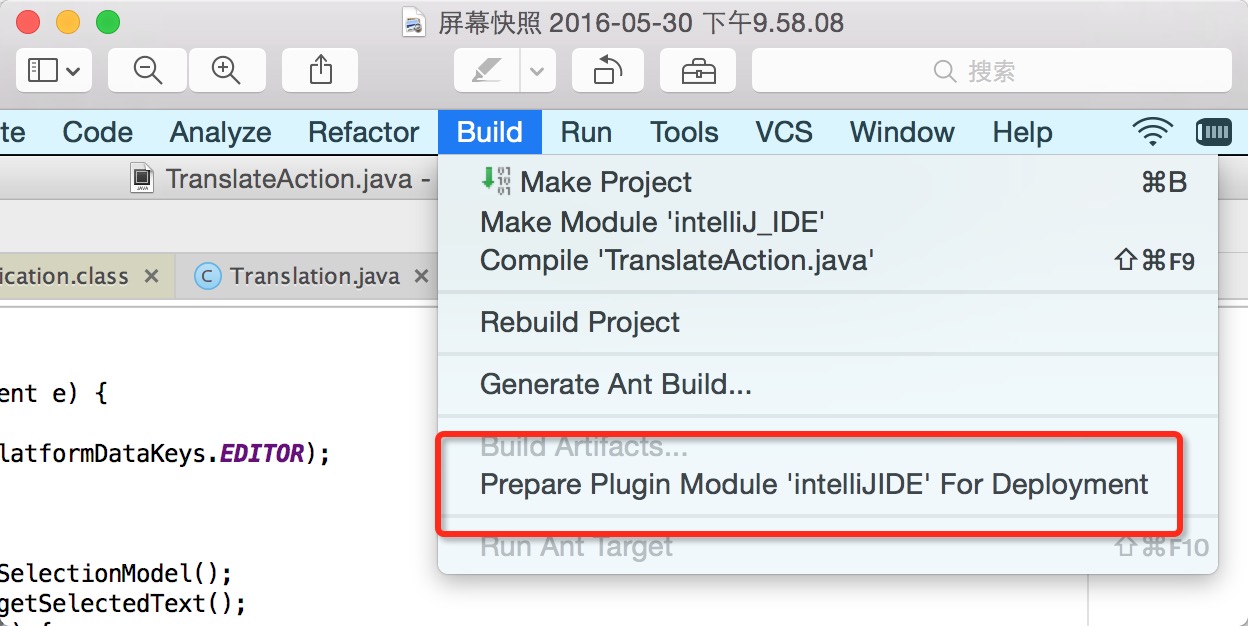Screen dimensions: 1248x626
Task: Open the sidebar view dropdown
Action: 54,70
